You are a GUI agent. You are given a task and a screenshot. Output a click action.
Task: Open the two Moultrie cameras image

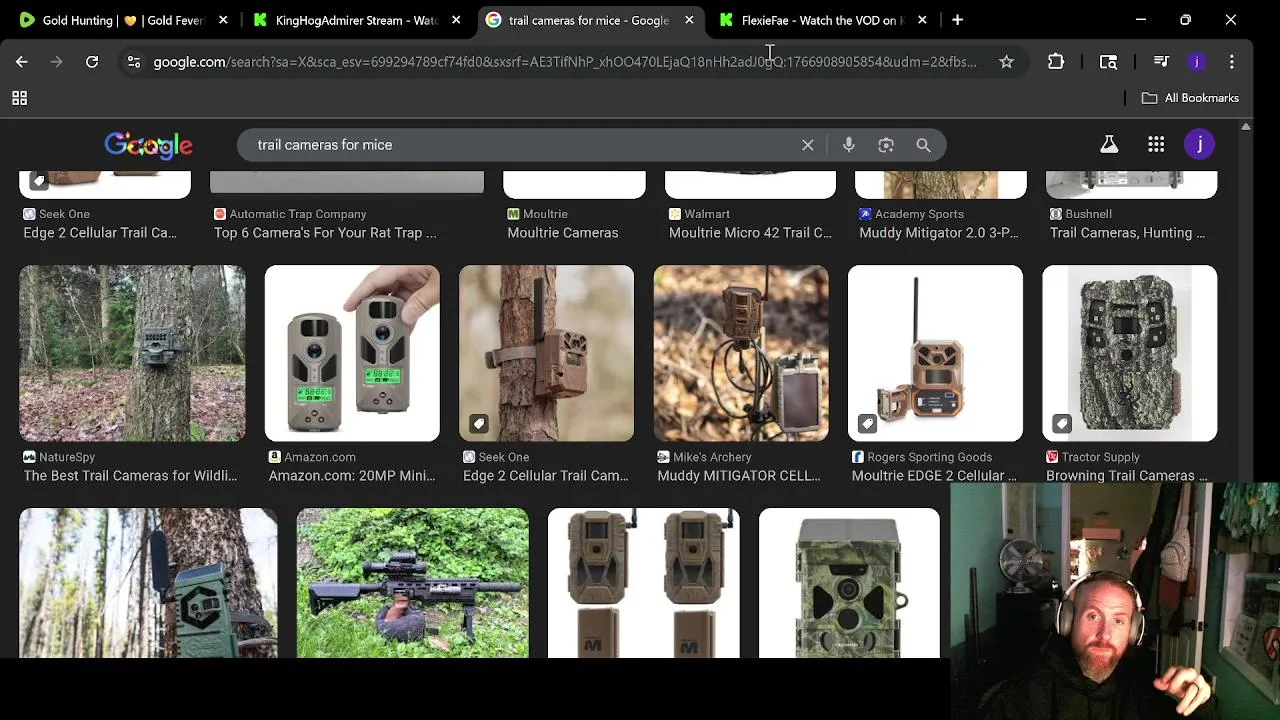[x=644, y=583]
